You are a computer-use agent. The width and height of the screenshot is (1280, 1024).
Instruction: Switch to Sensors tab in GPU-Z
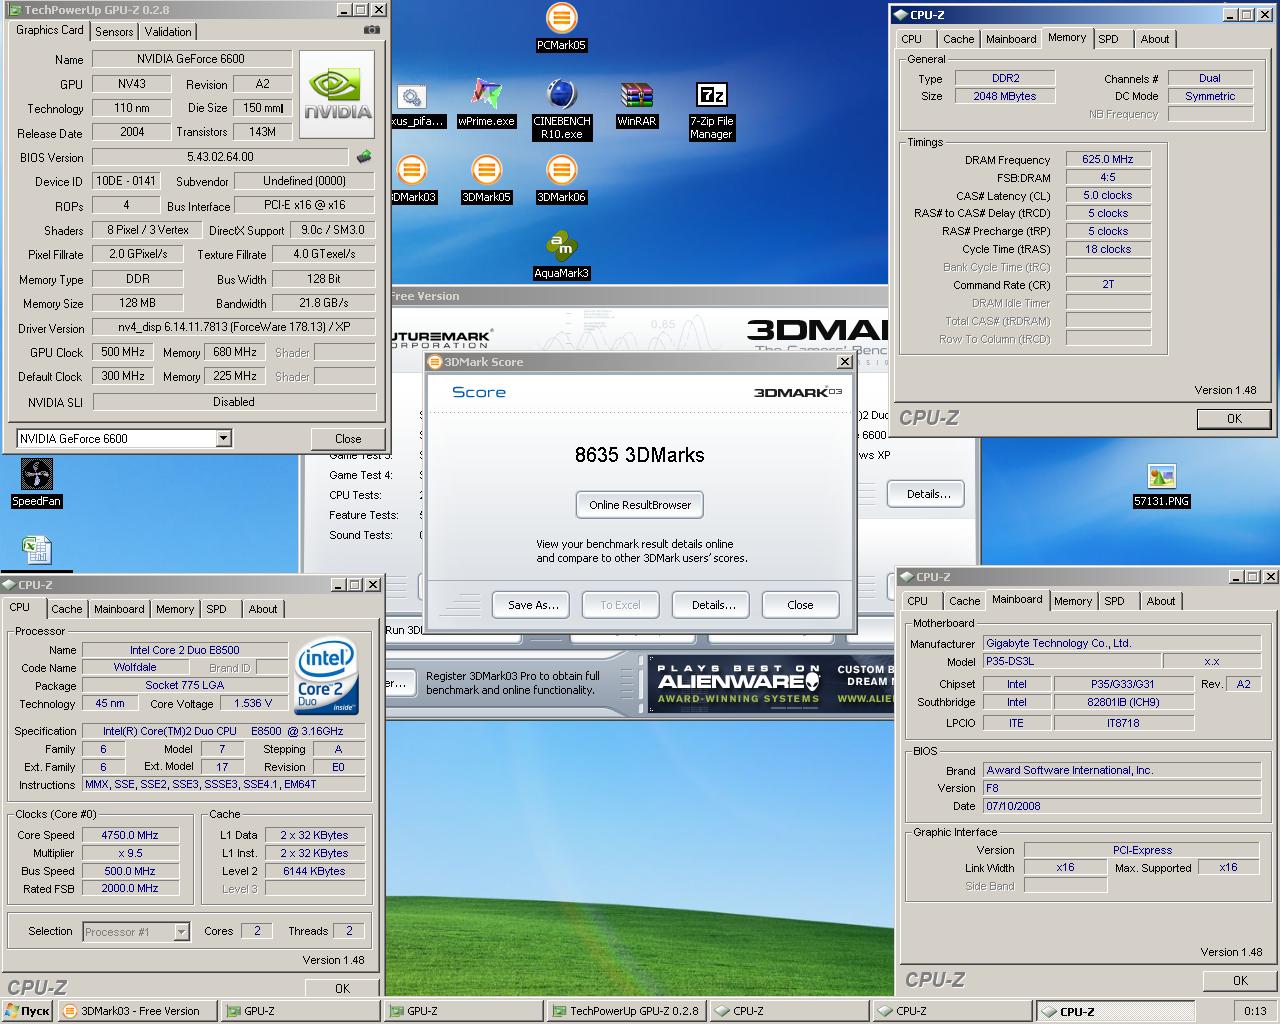[x=114, y=31]
